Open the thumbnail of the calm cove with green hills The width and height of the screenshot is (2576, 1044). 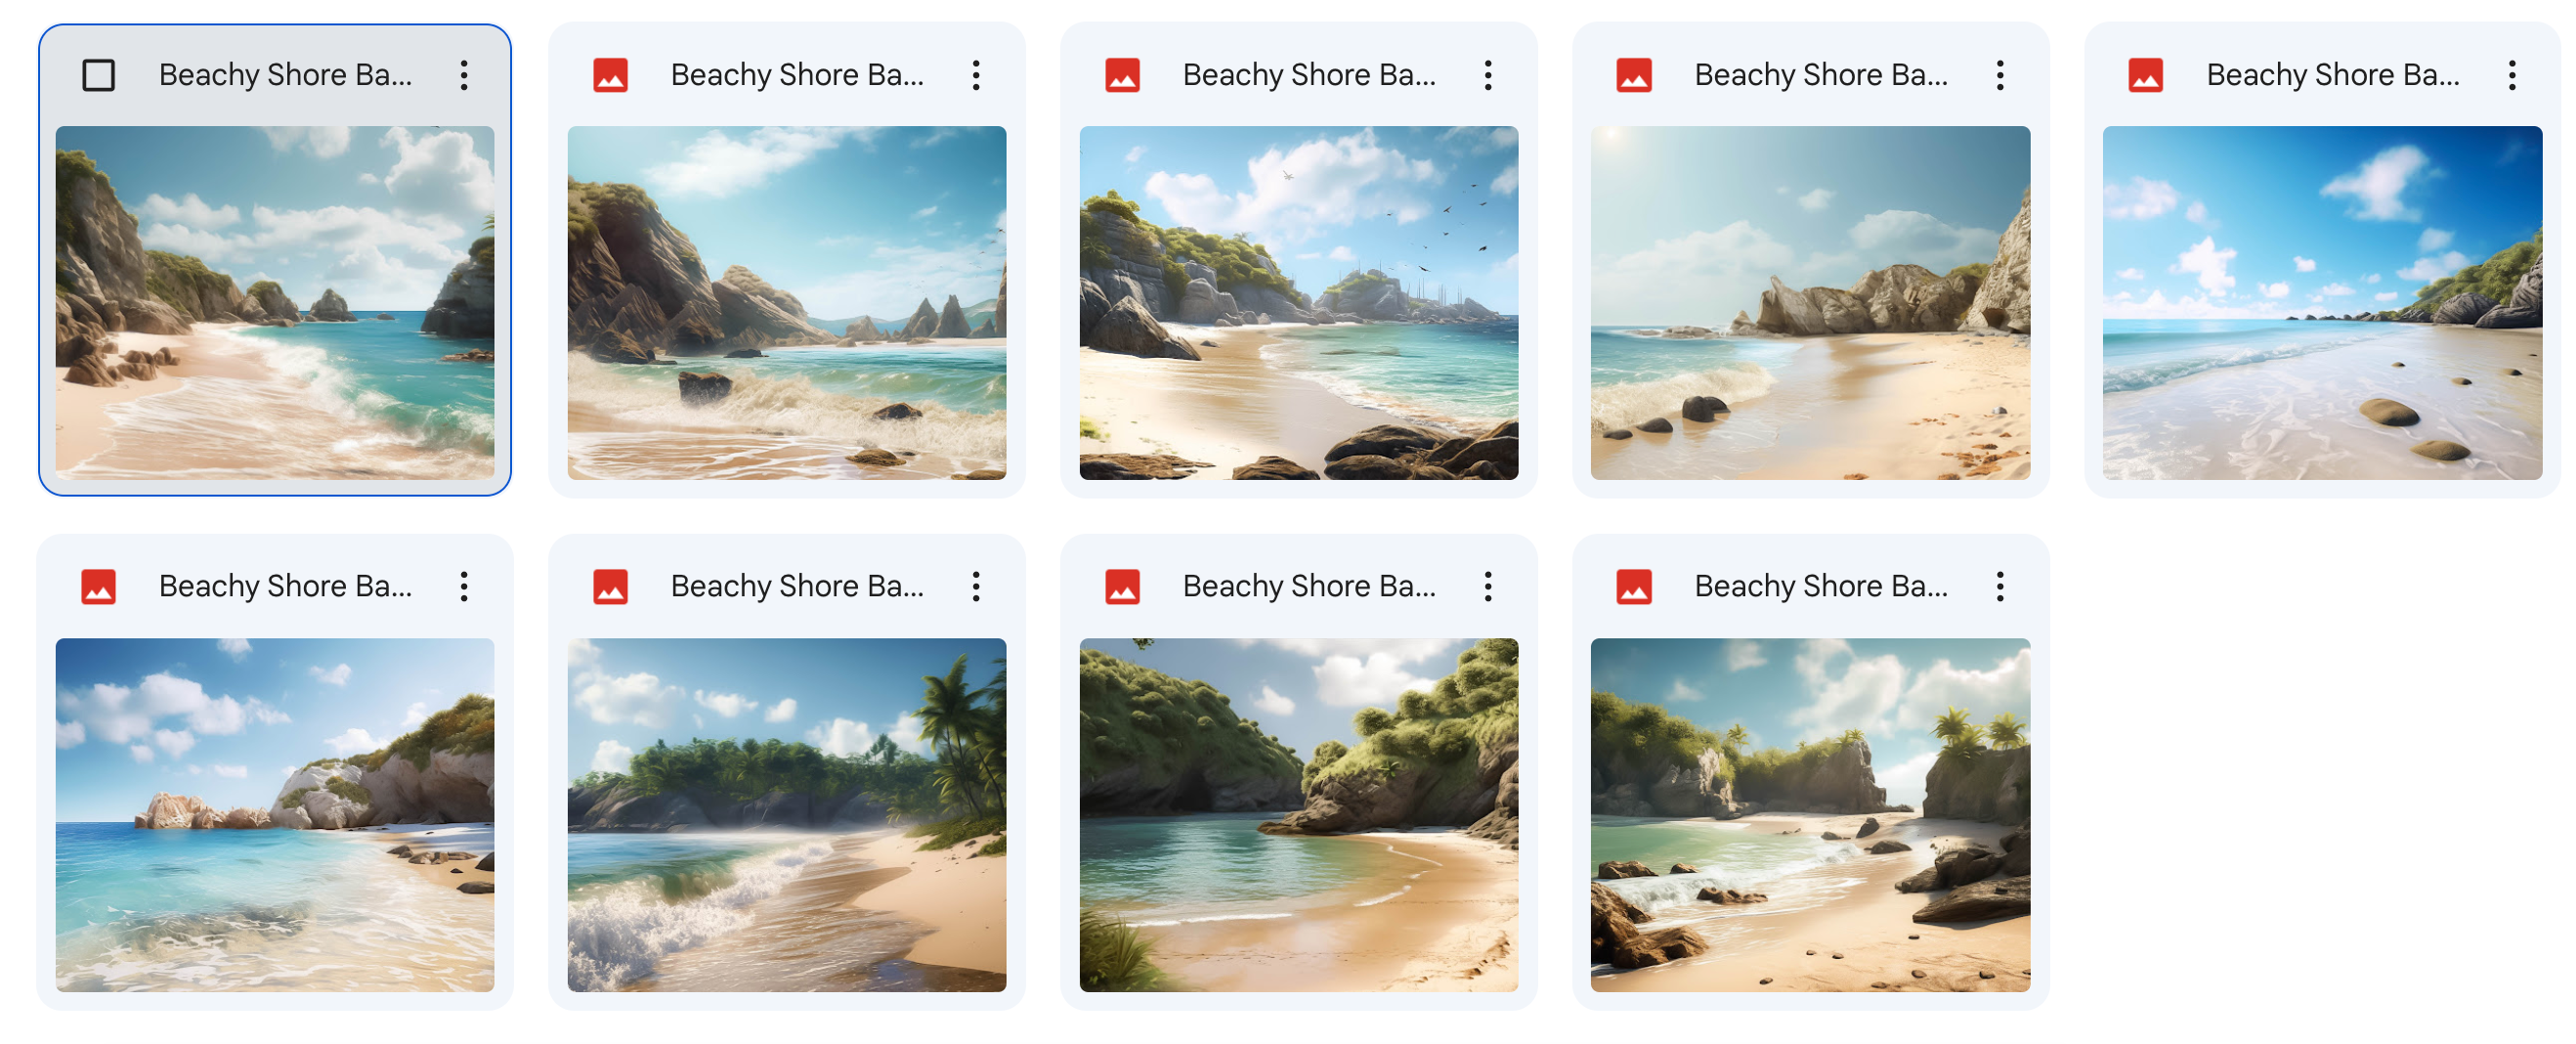point(1299,815)
